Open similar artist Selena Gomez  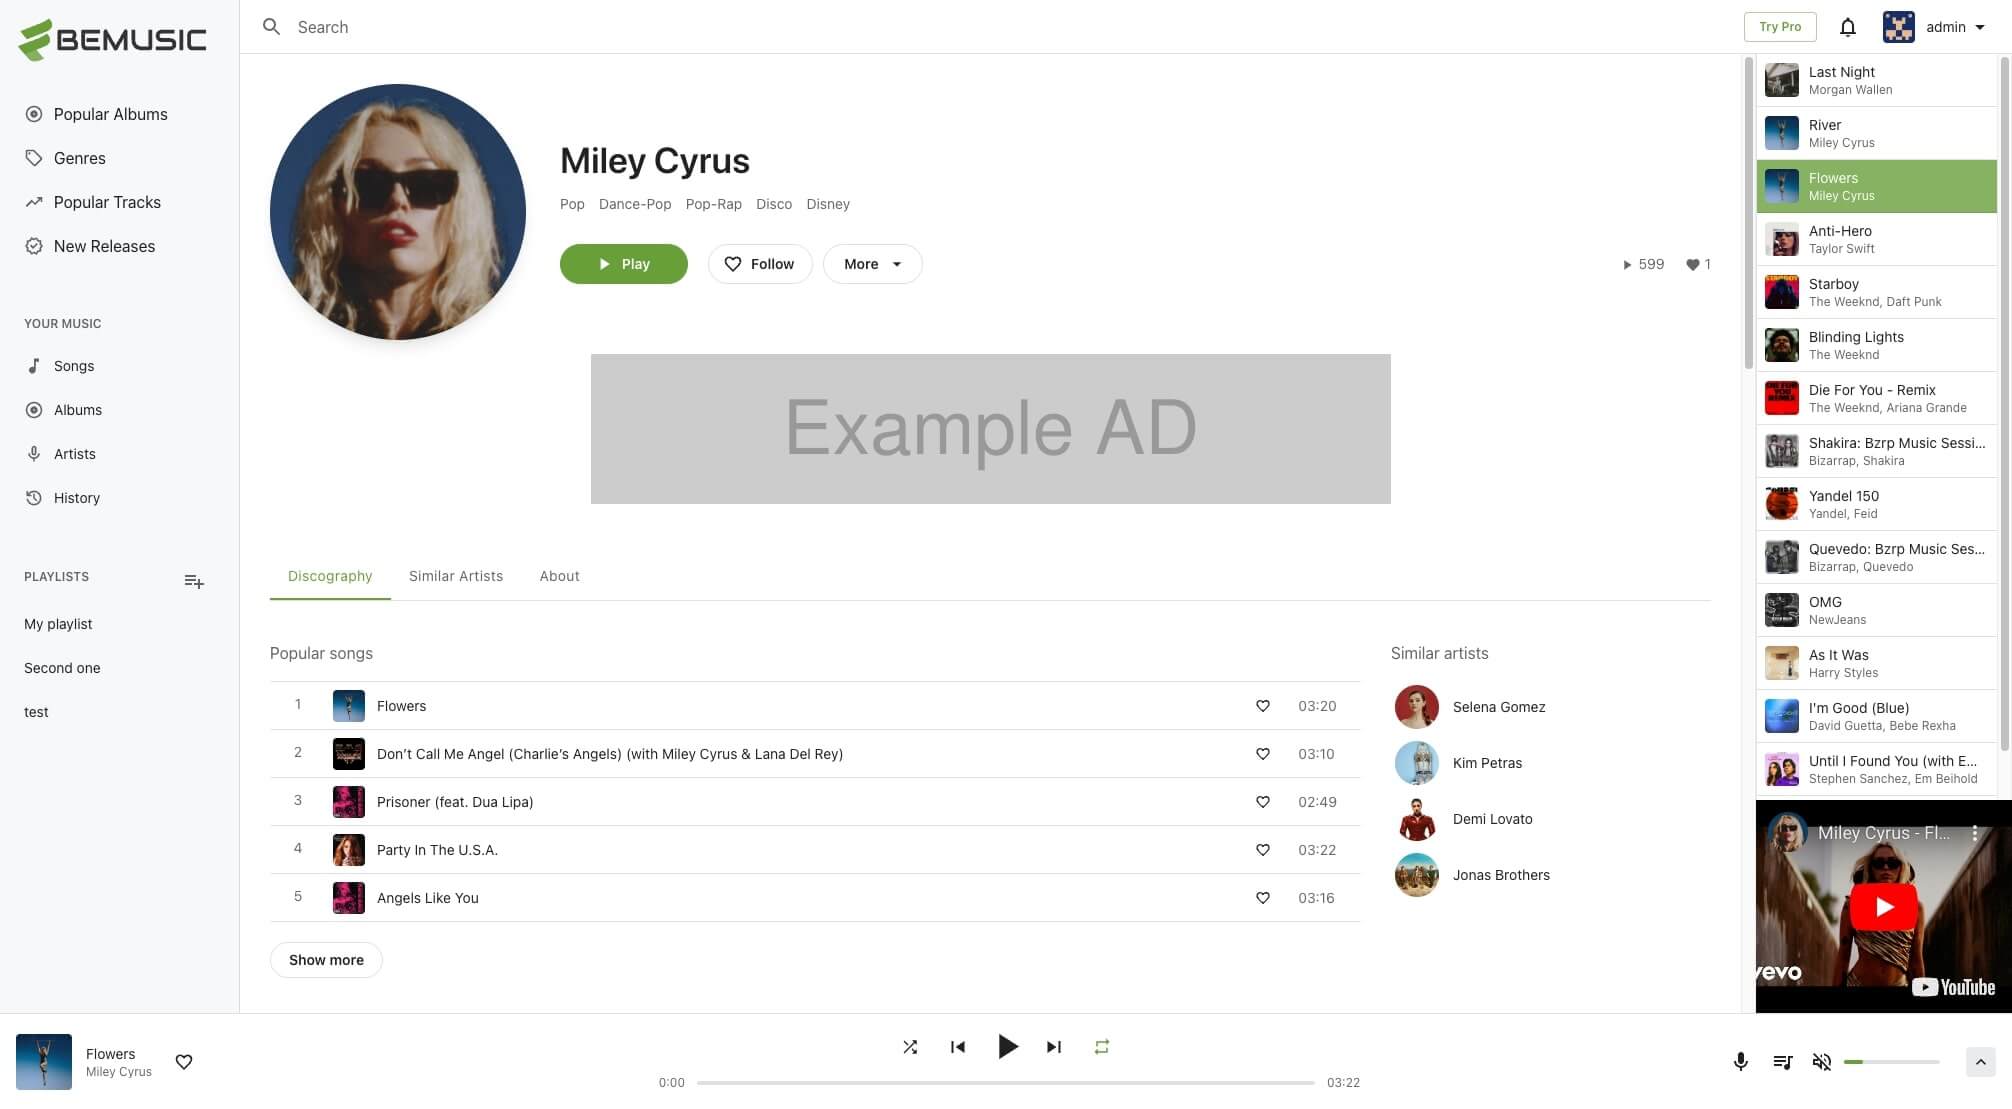[x=1499, y=707]
